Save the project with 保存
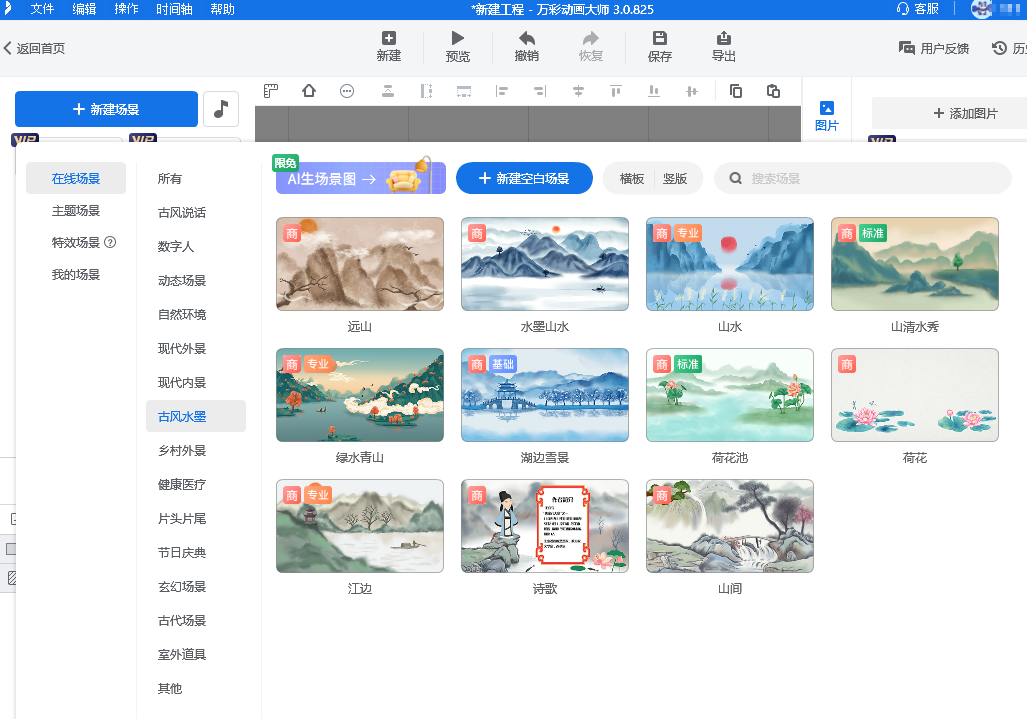Screen dimensions: 1027x719 pyautogui.click(x=659, y=46)
